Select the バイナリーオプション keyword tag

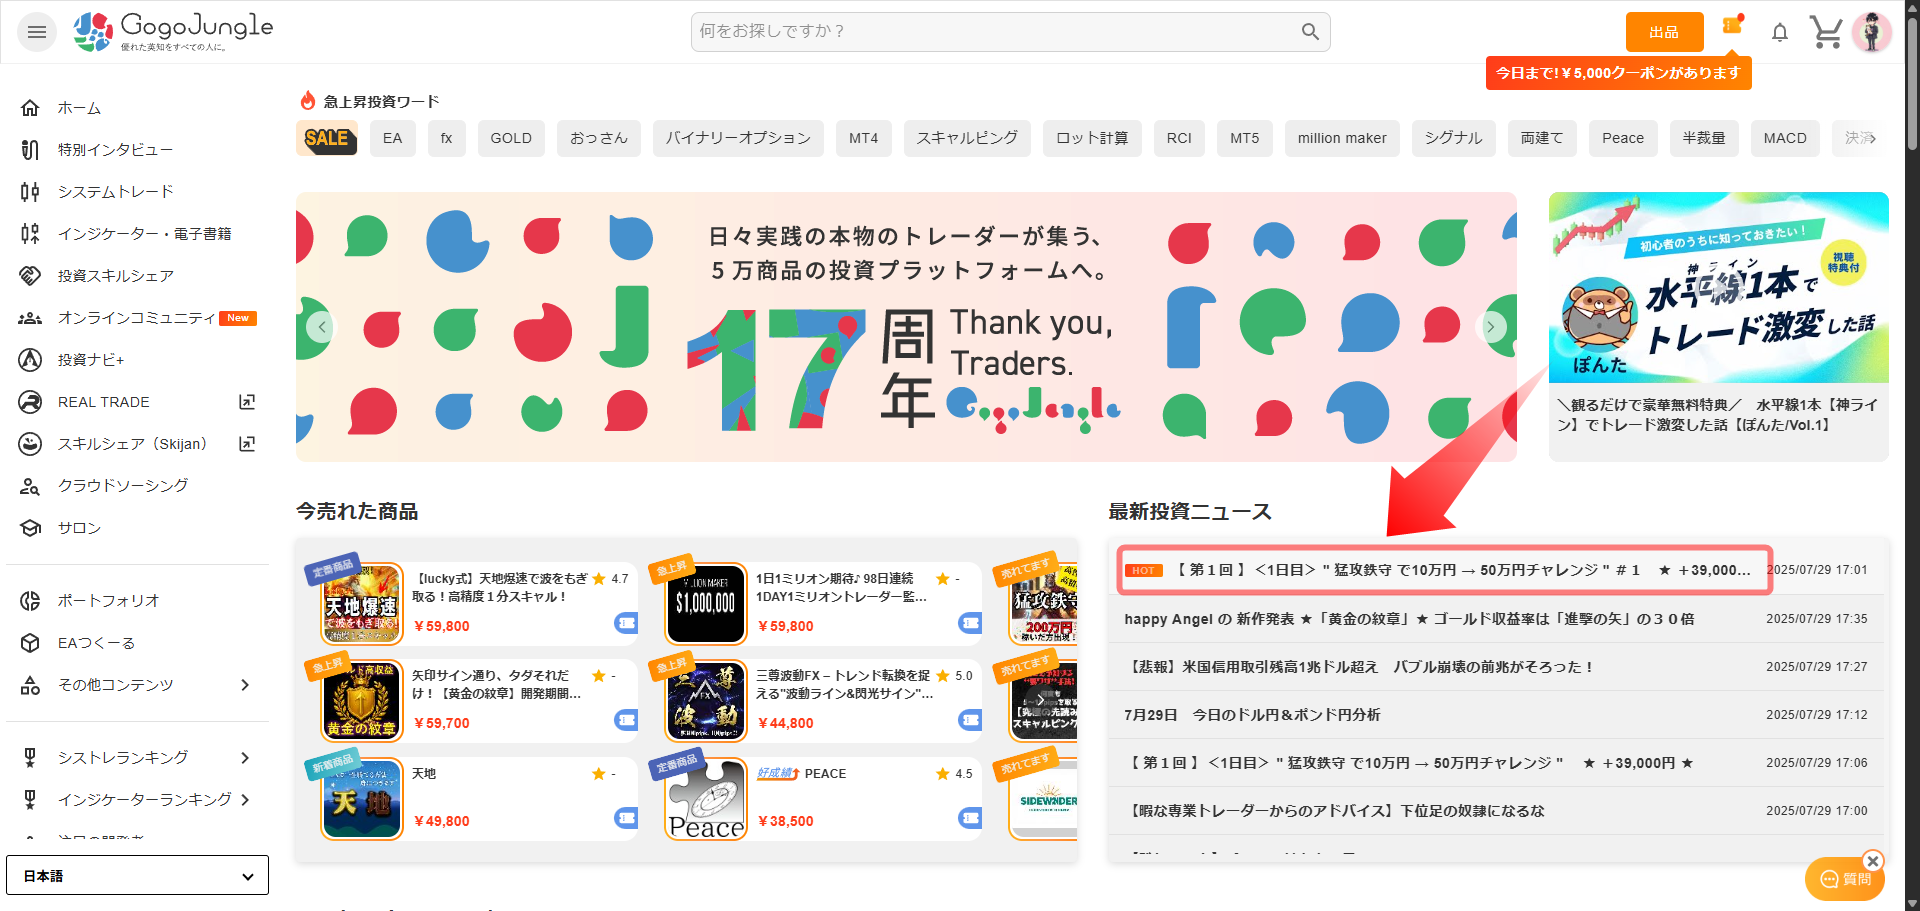[x=738, y=138]
